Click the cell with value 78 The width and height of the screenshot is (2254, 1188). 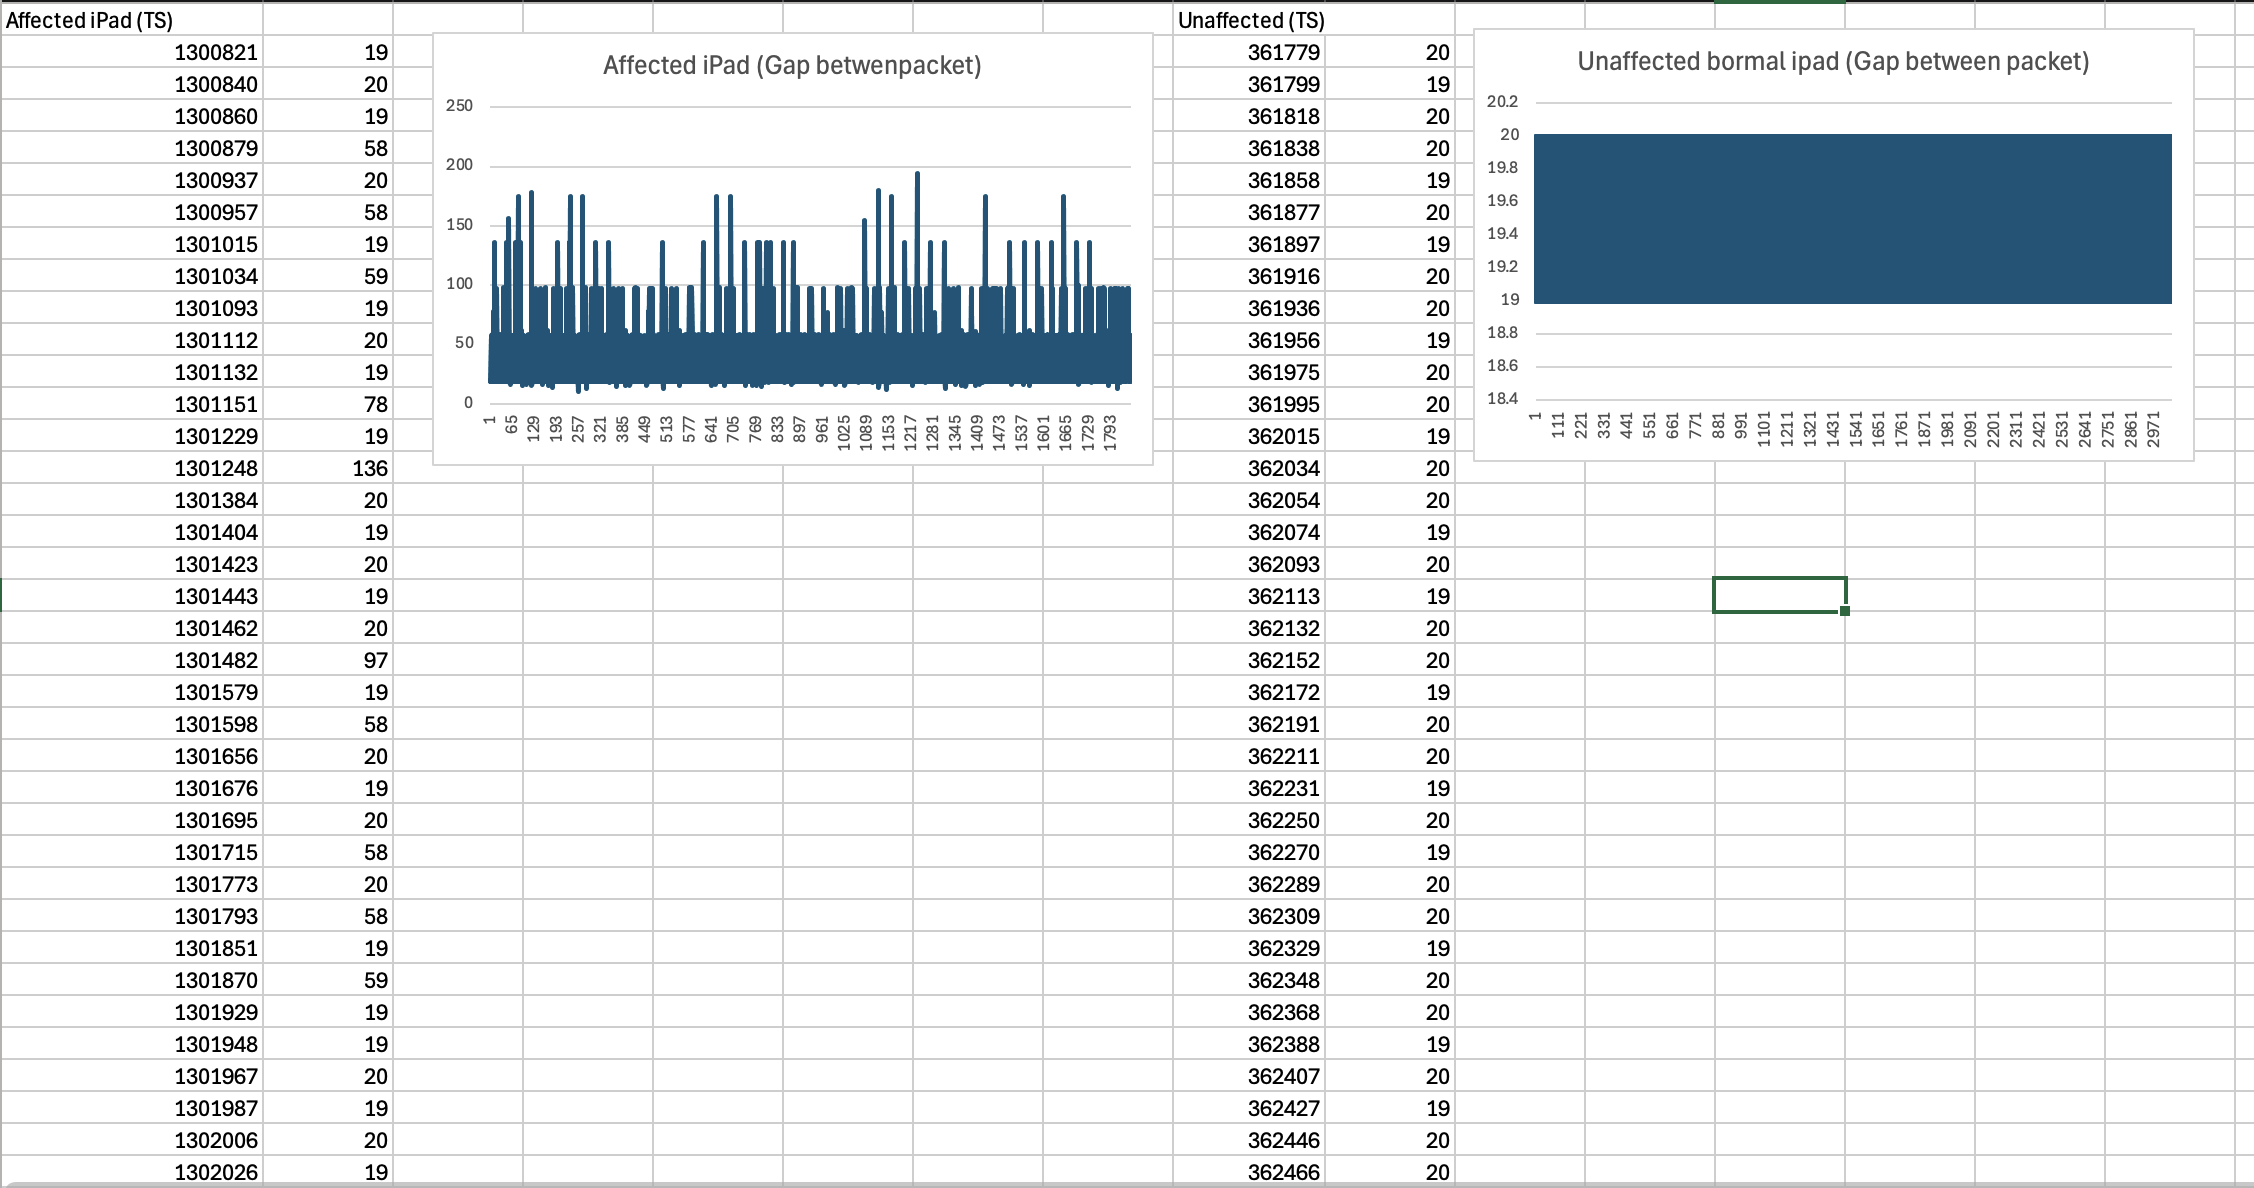coord(375,404)
